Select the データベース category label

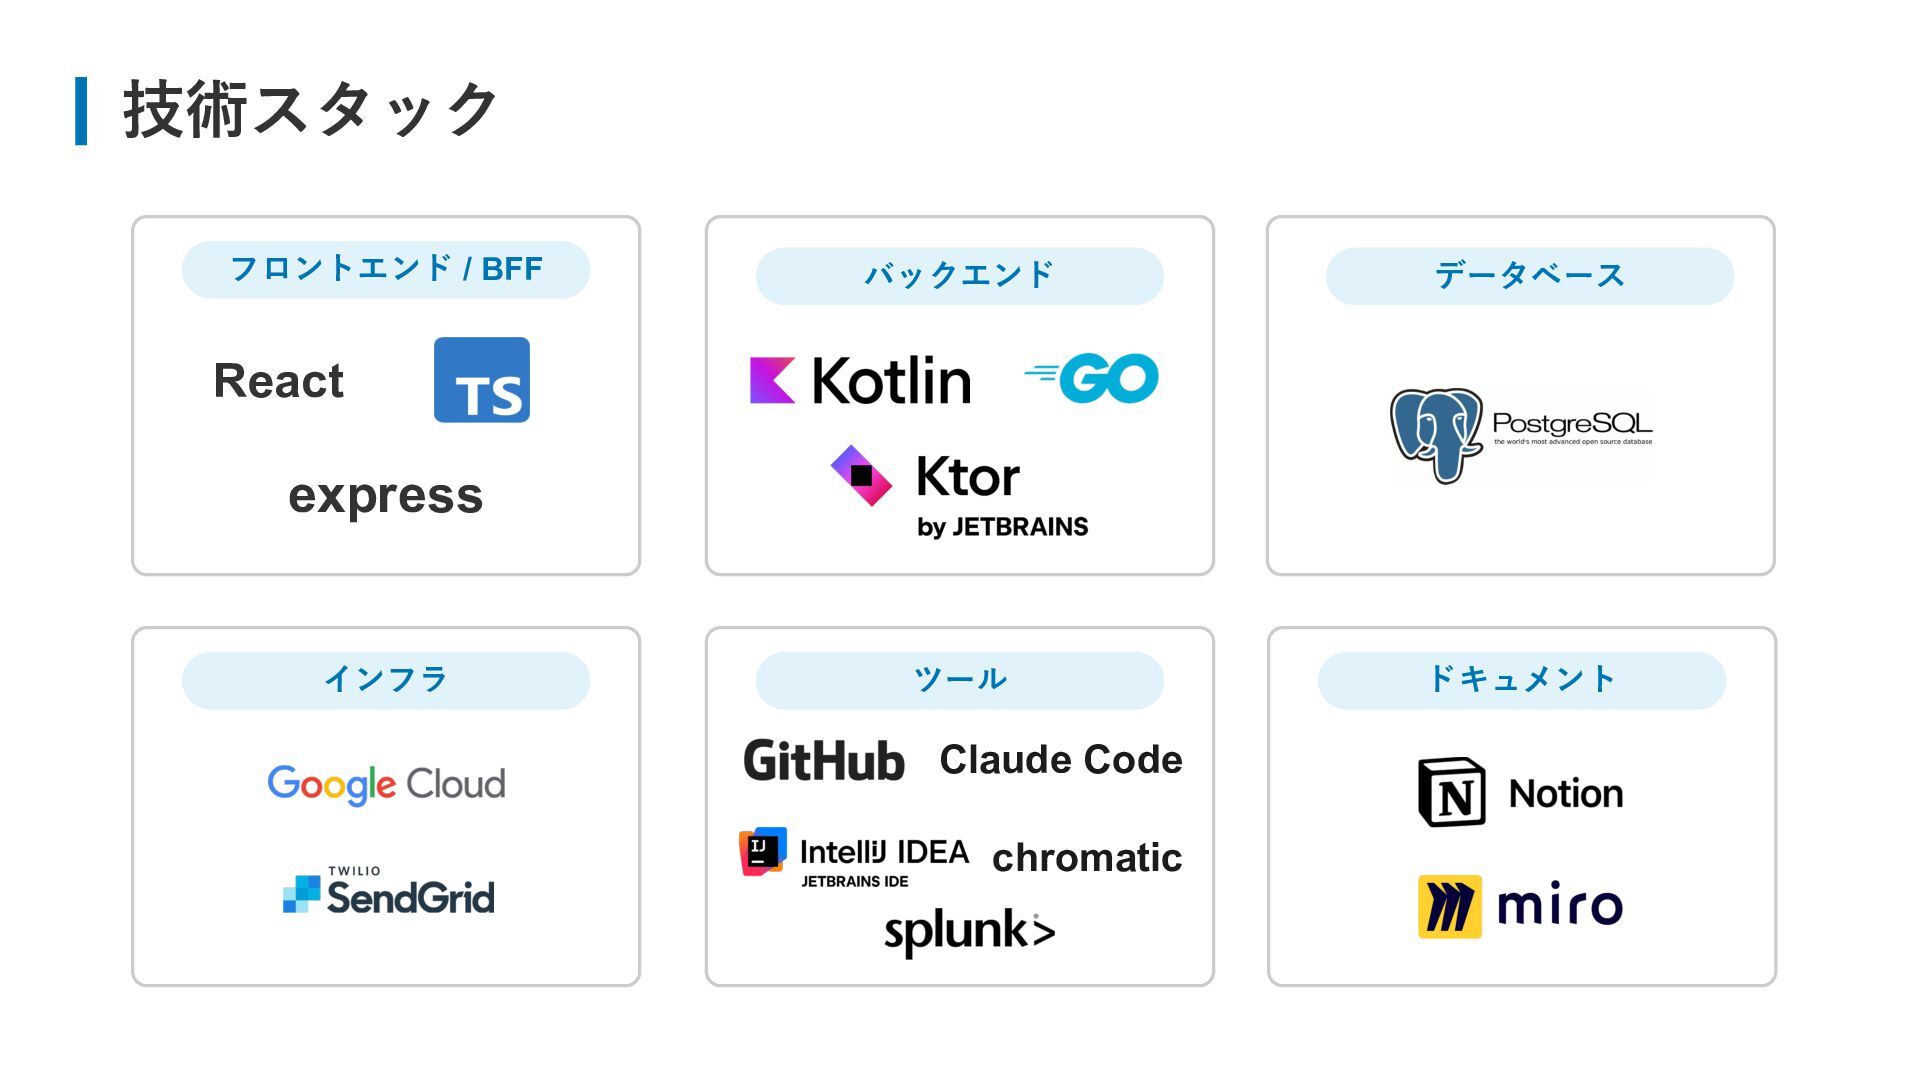pos(1530,276)
